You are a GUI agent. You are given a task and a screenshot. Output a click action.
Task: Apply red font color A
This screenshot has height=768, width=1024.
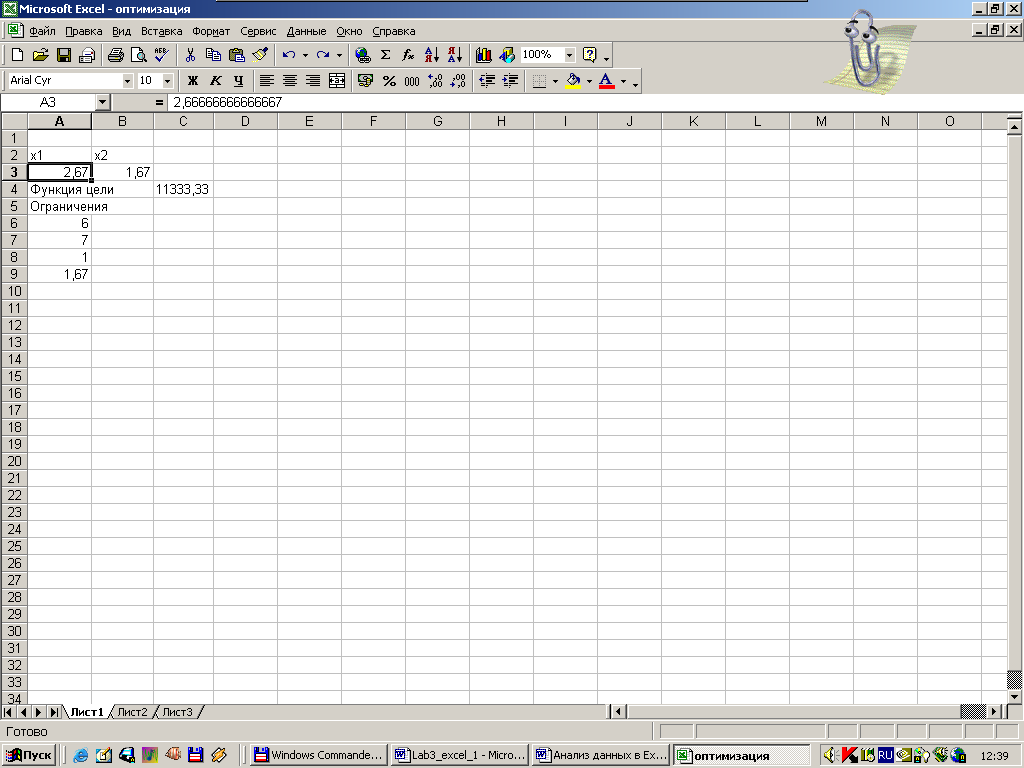[607, 80]
